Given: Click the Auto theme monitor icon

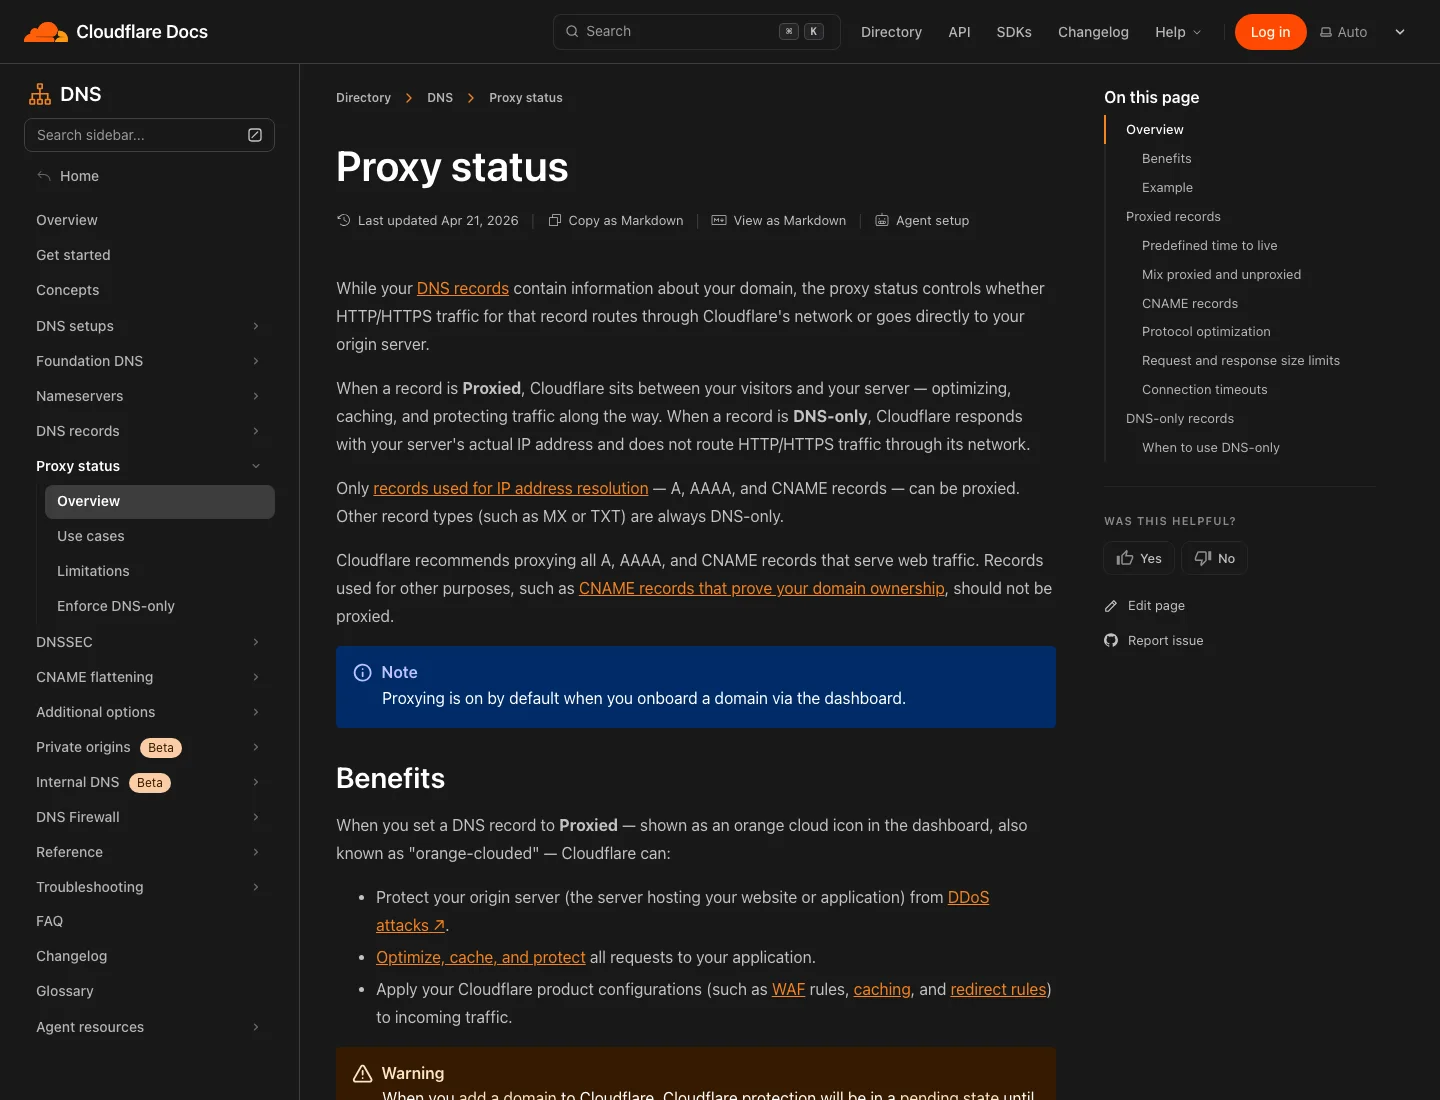Looking at the screenshot, I should pos(1326,32).
